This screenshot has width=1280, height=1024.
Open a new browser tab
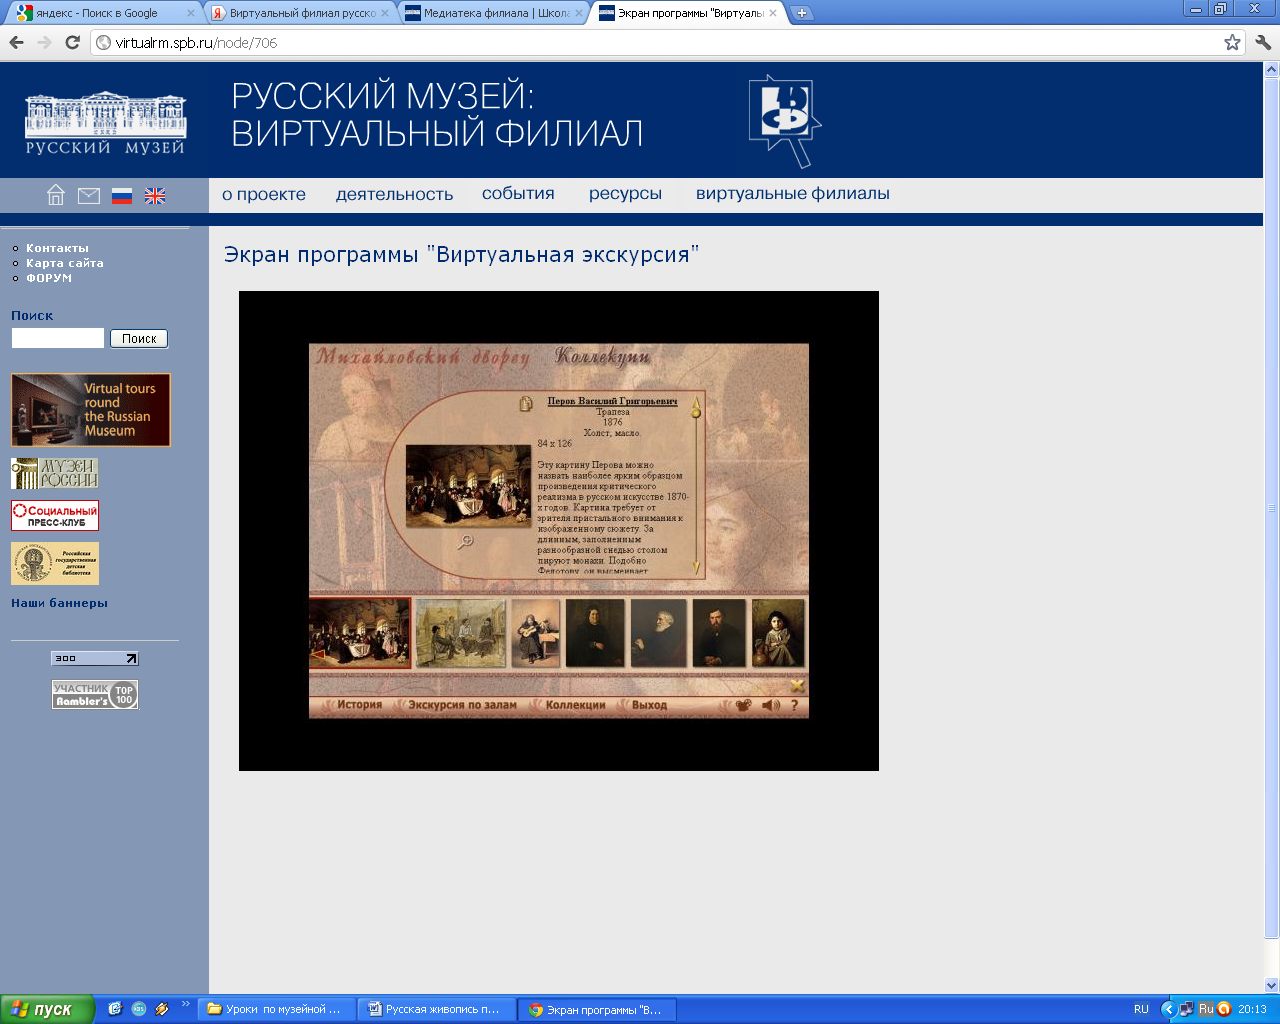coord(801,13)
